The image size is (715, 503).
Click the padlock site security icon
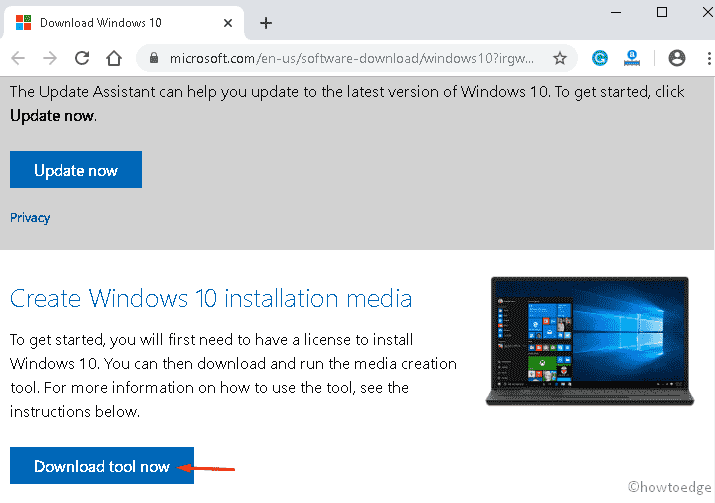[154, 58]
